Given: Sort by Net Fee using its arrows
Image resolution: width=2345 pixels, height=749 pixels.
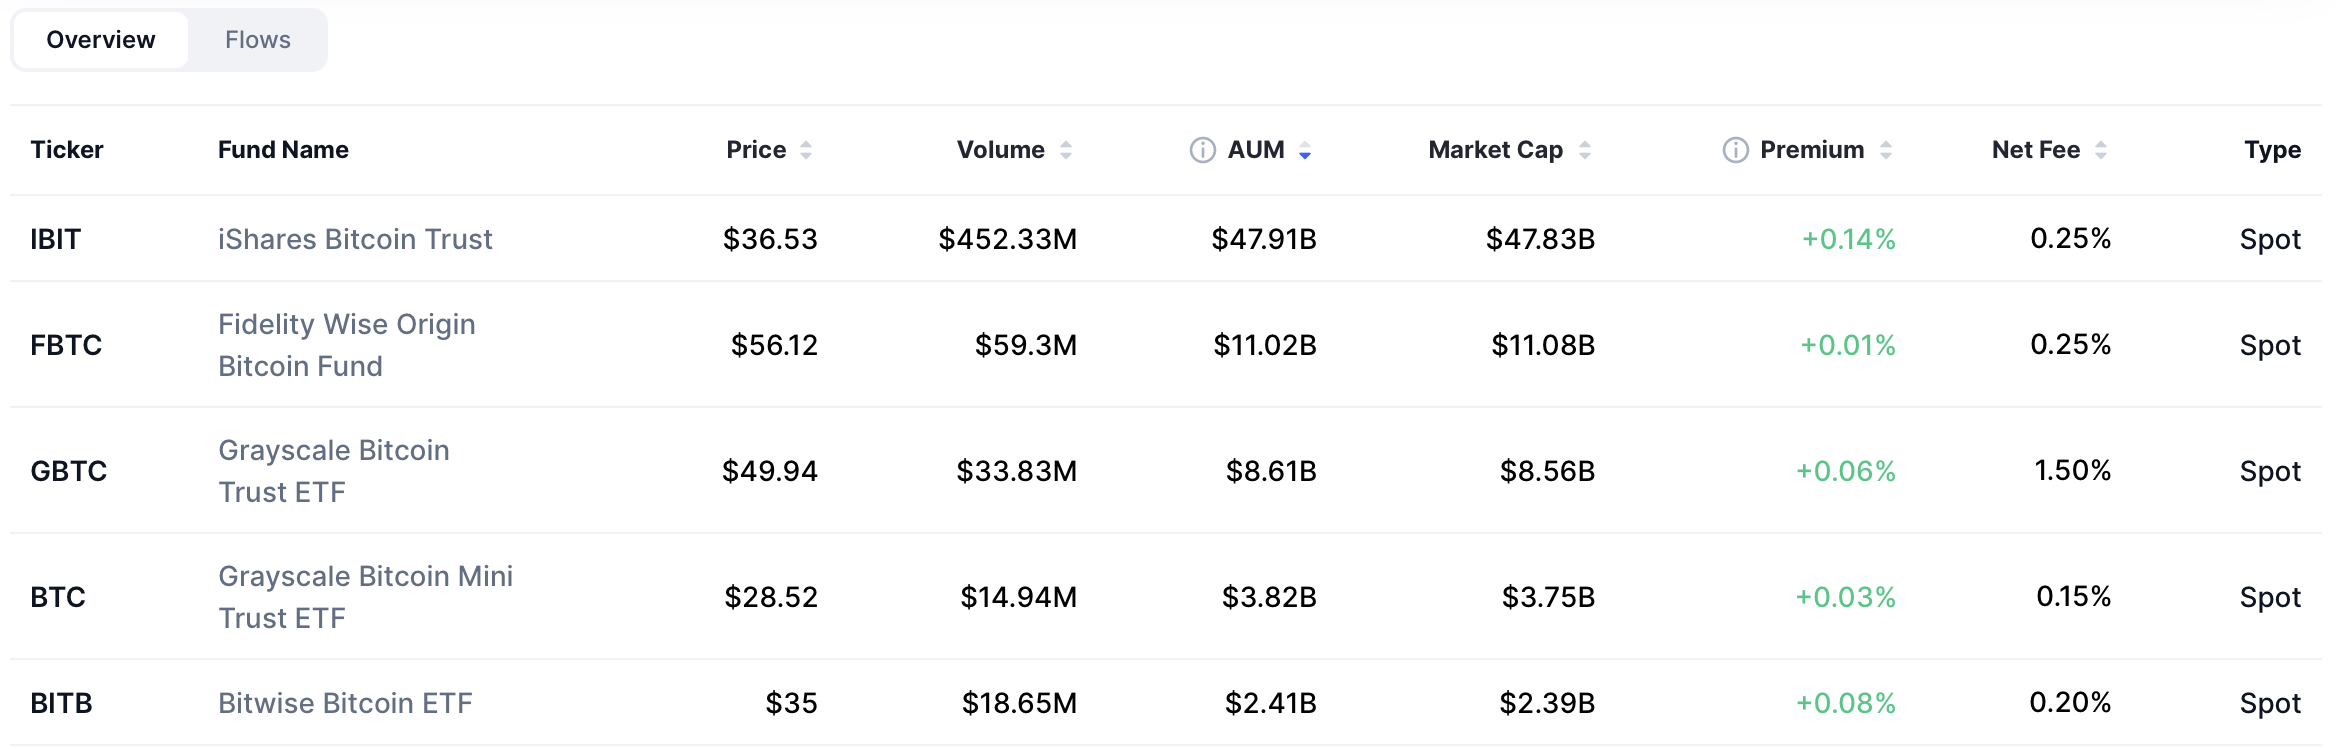Looking at the screenshot, I should coord(2101,150).
